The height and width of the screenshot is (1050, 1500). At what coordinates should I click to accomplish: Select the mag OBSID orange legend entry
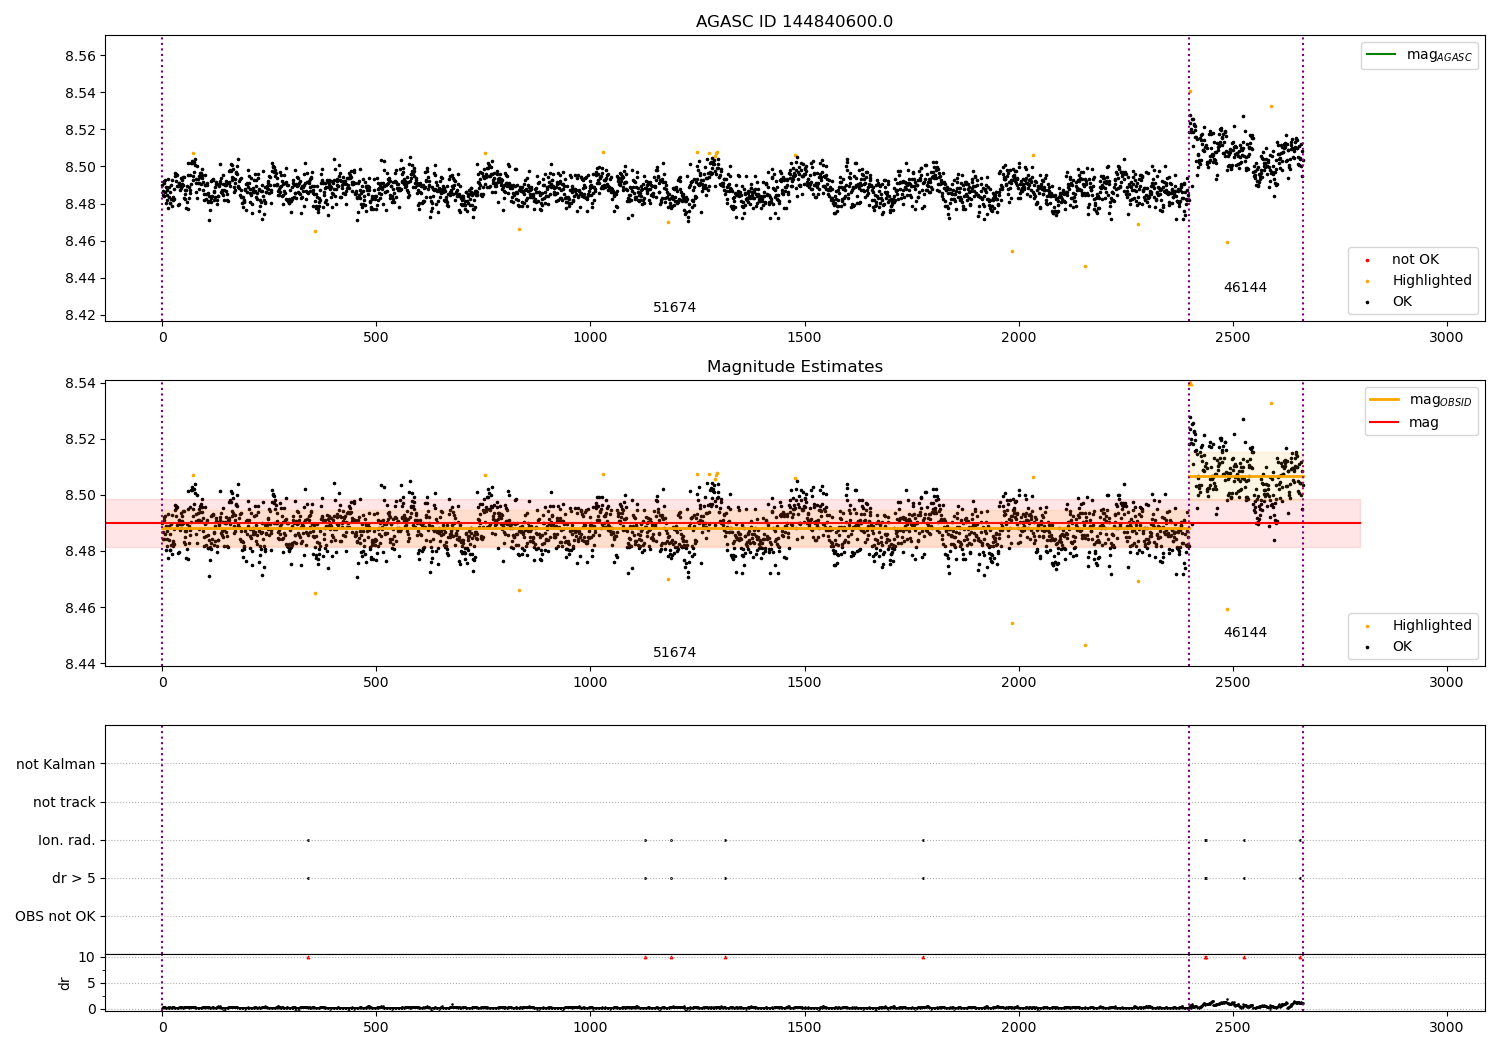[1420, 400]
